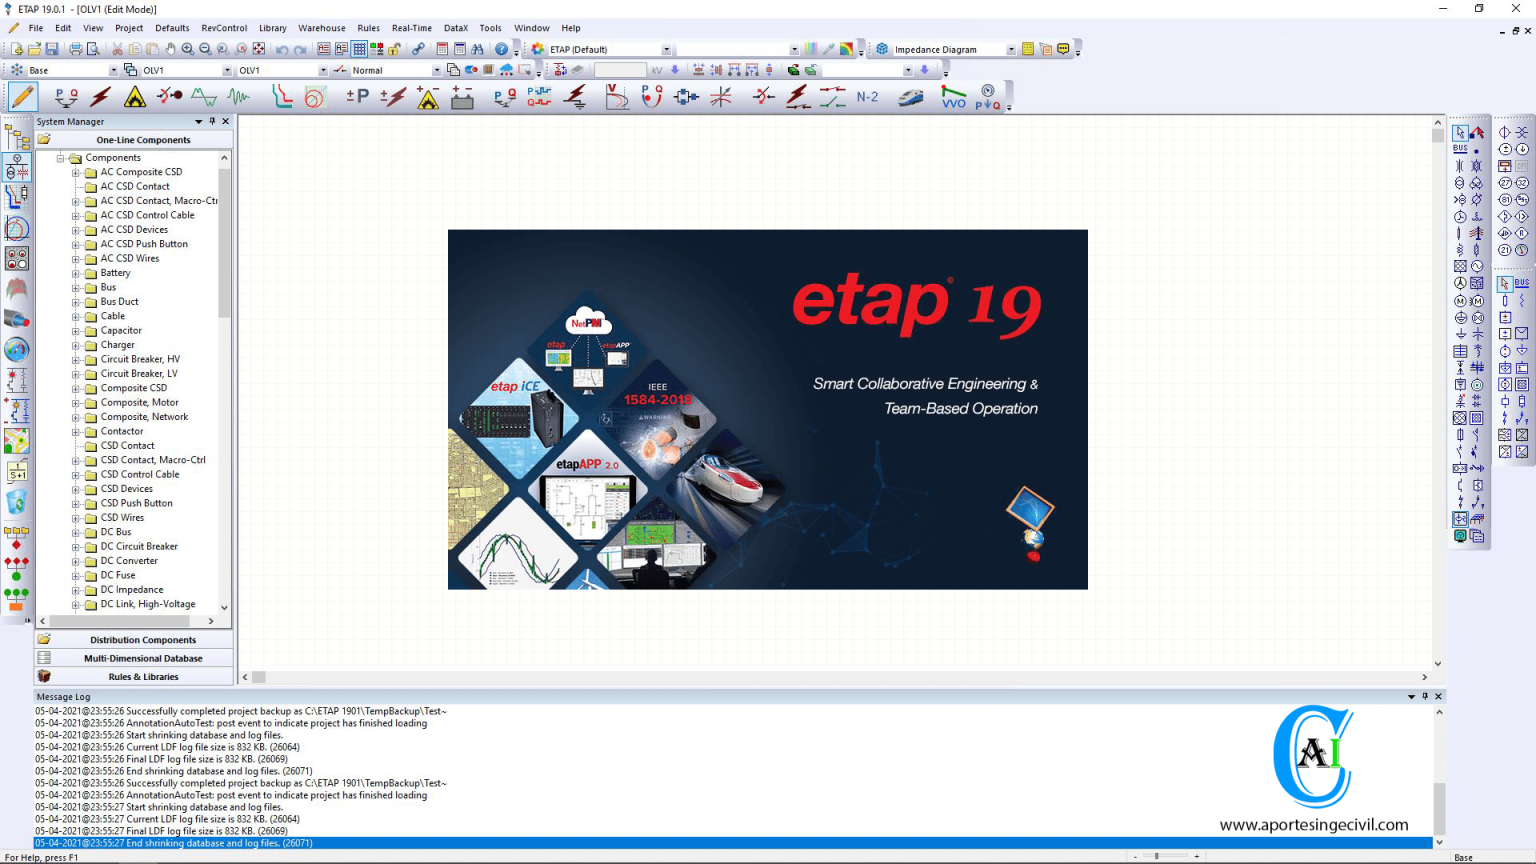Expand the Battery folder in Components tree
This screenshot has height=864, width=1536.
(x=75, y=272)
